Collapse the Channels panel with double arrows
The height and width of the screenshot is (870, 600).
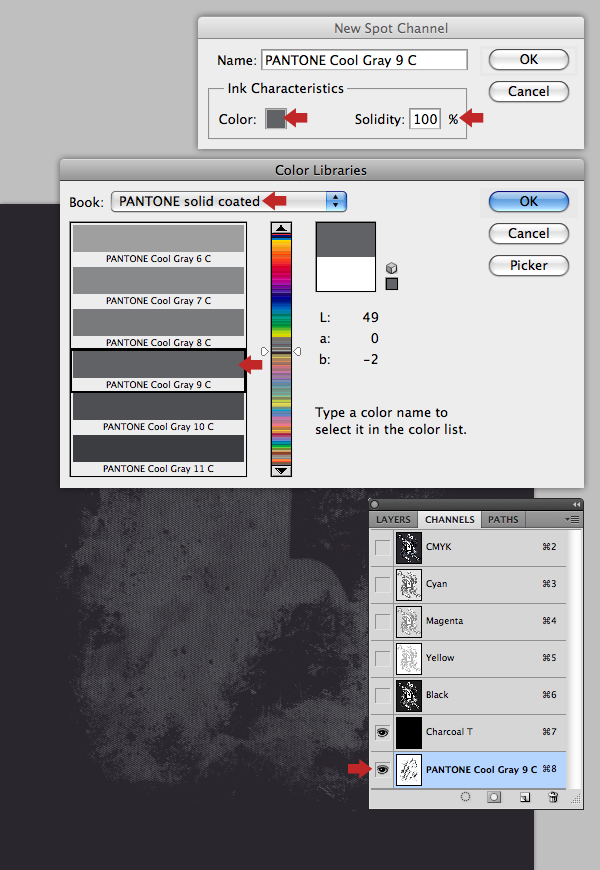tap(576, 504)
